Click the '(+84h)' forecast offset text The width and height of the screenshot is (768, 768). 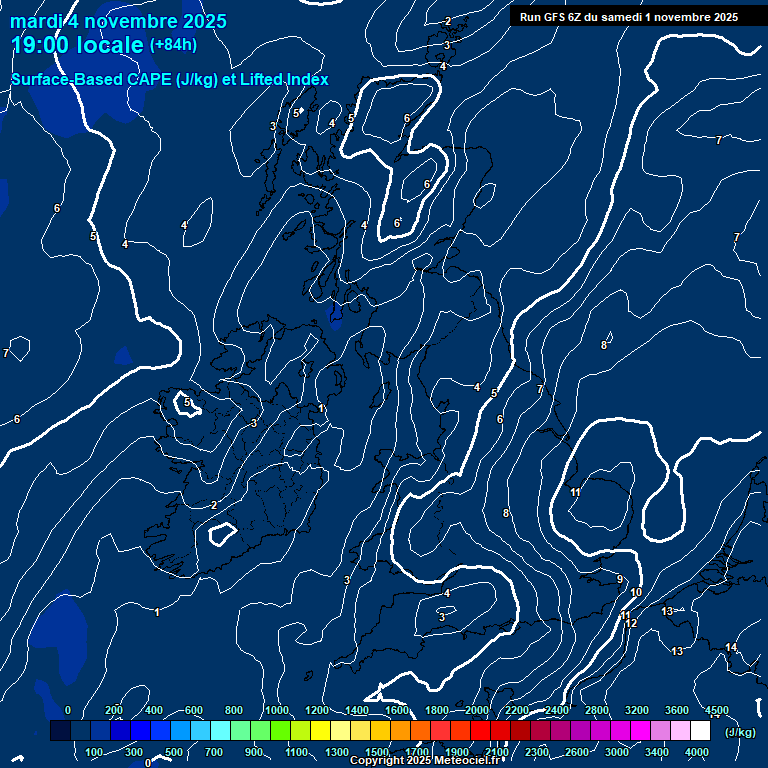pyautogui.click(x=173, y=45)
